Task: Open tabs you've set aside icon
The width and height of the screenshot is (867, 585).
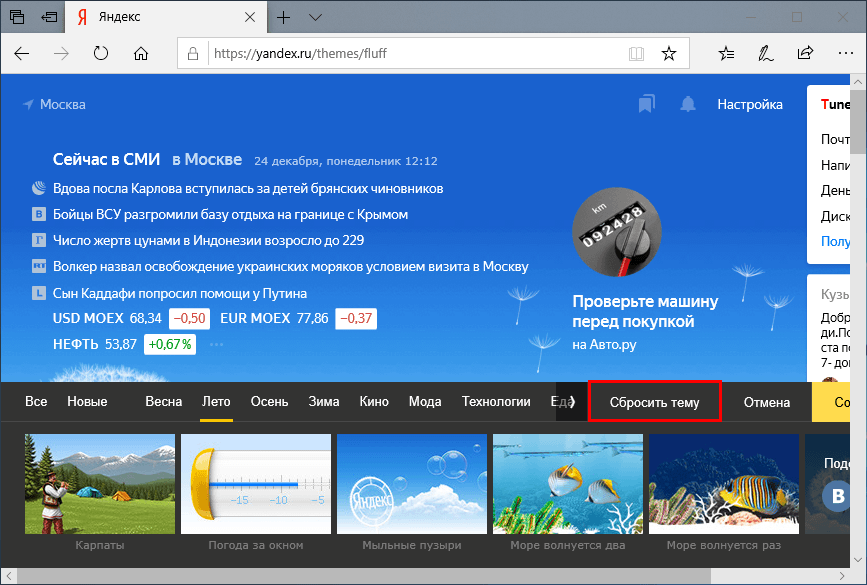Action: pyautogui.click(x=17, y=17)
